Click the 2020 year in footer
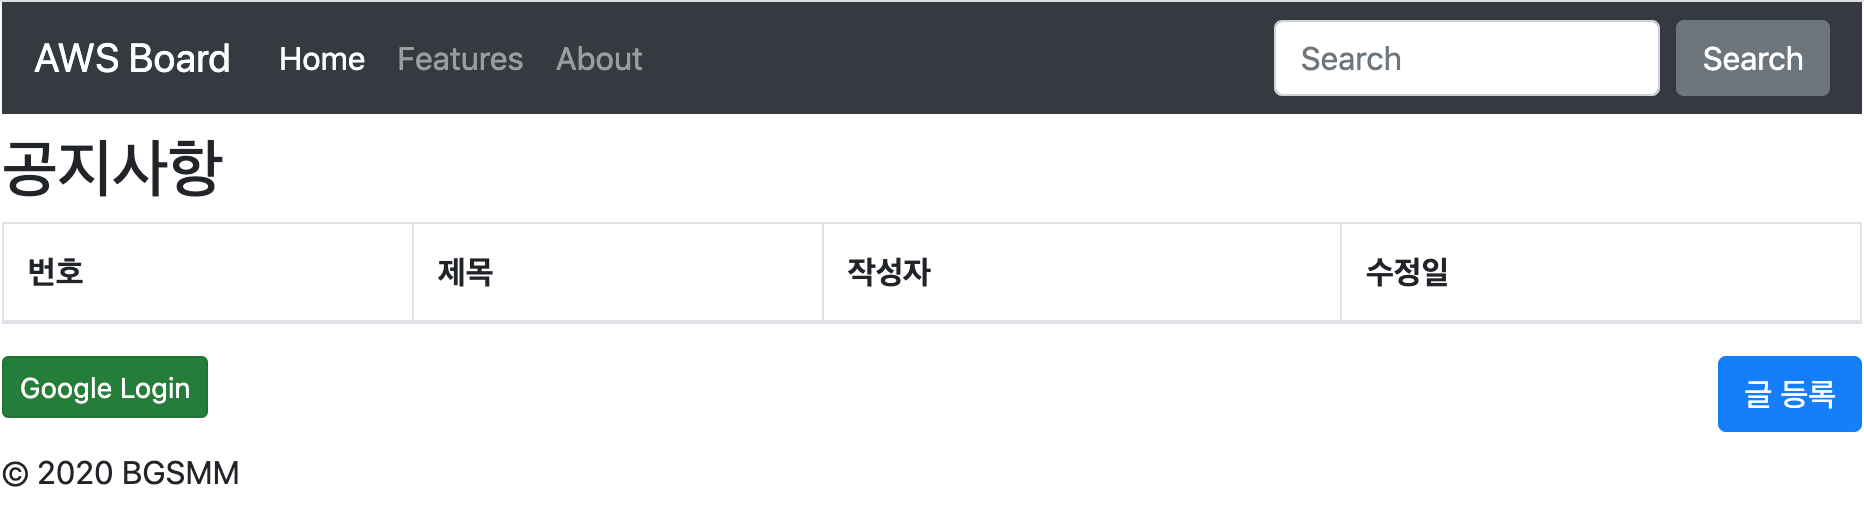This screenshot has width=1864, height=532. point(75,473)
